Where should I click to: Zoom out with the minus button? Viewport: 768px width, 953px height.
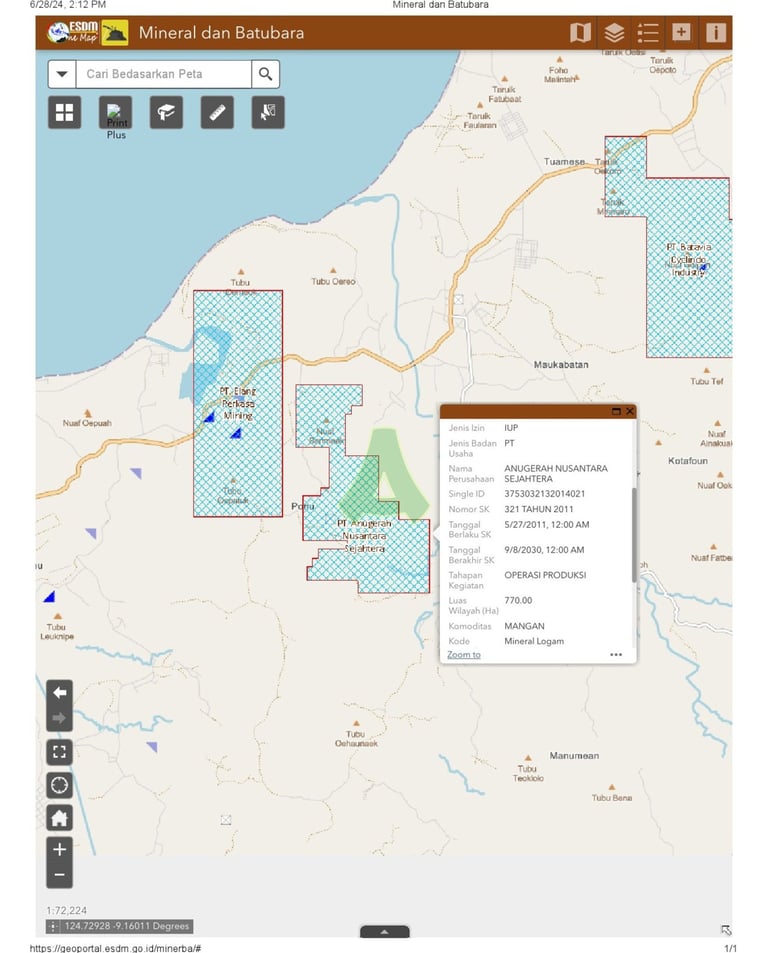coord(60,875)
